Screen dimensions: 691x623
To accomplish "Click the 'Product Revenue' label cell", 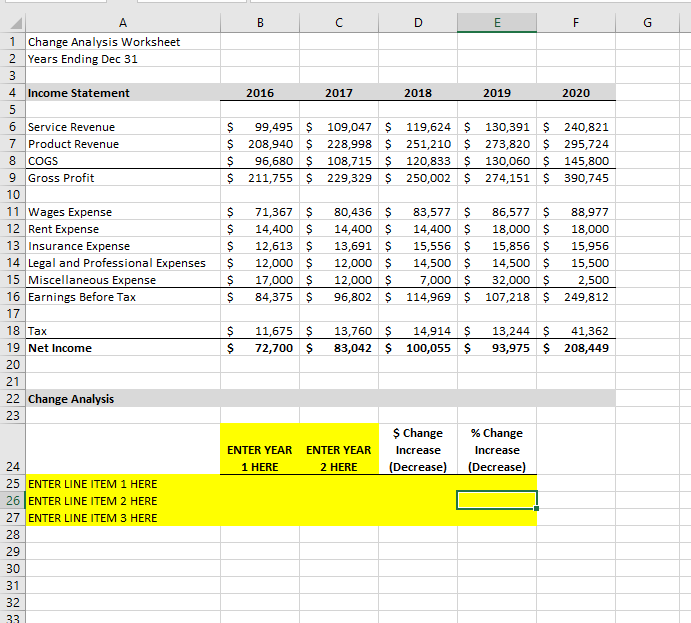I will [x=123, y=144].
